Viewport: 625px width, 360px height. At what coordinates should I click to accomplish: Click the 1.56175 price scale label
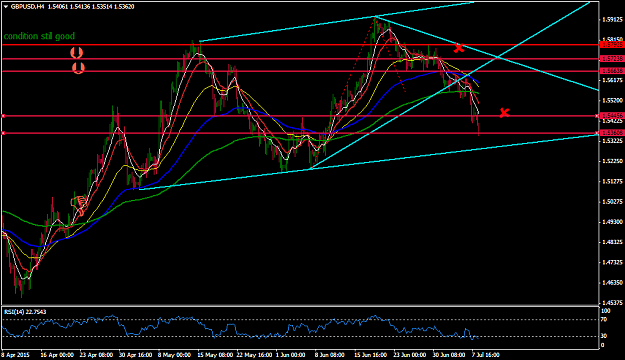(613, 80)
